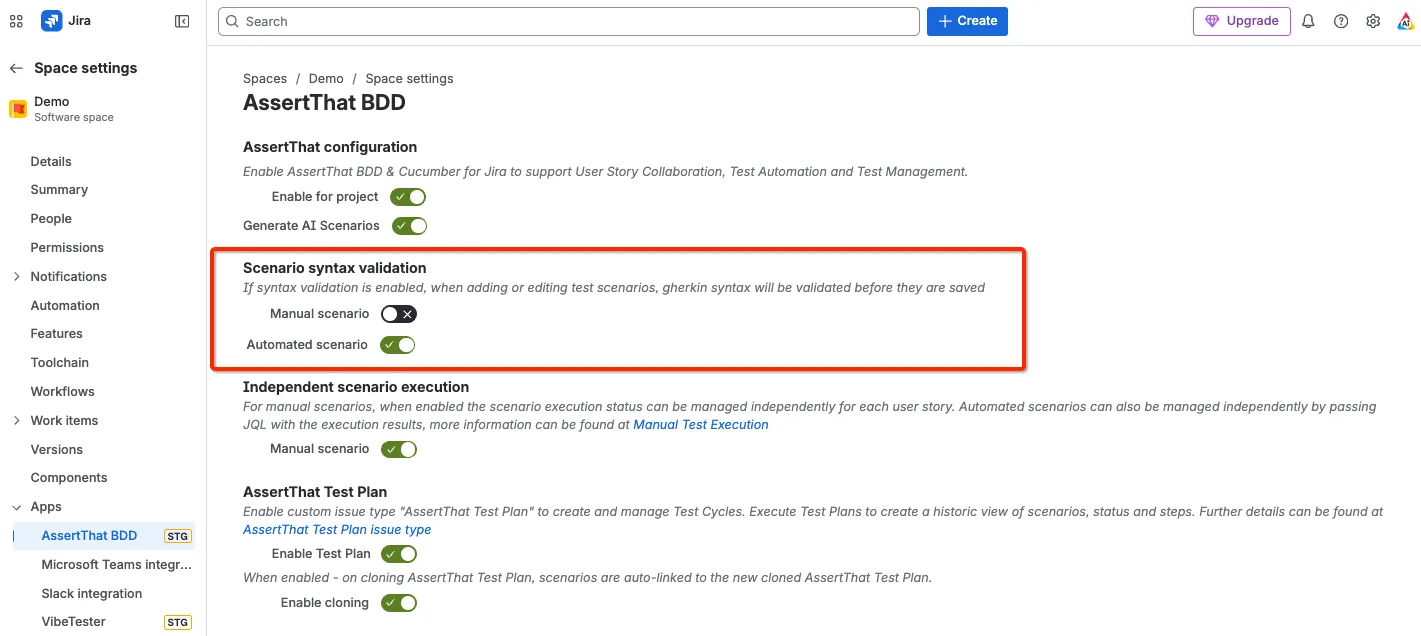Screen dimensions: 1421x636
Task: Open the Manual Test Execution link
Action: point(701,425)
